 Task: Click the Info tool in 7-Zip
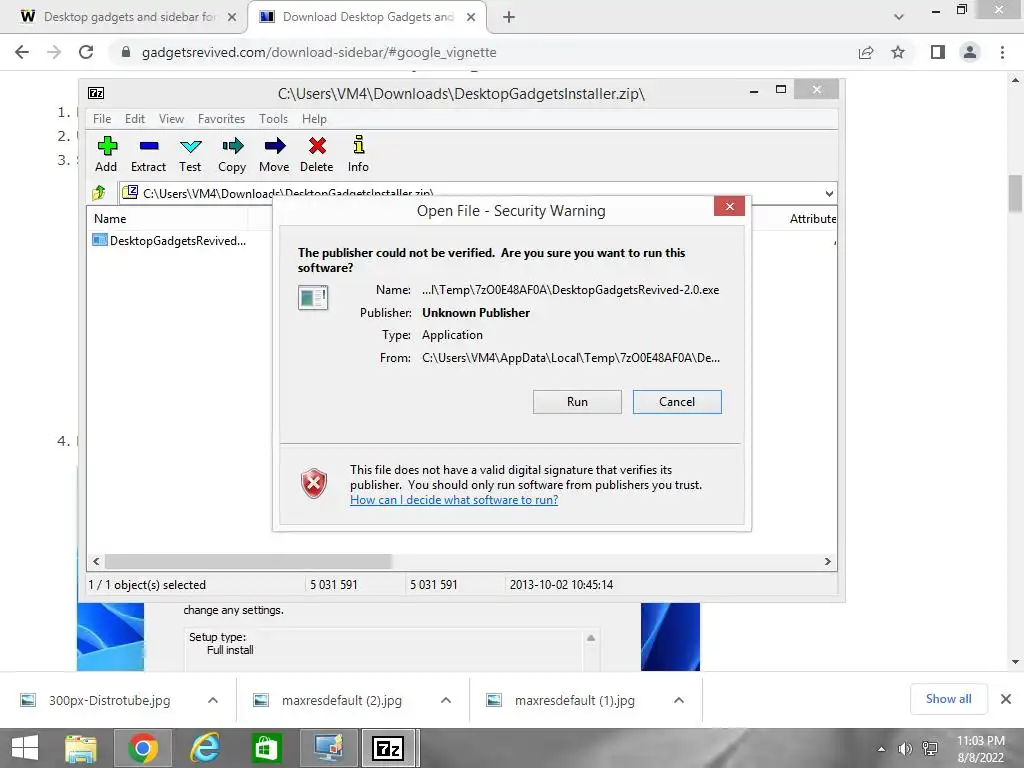click(x=358, y=154)
